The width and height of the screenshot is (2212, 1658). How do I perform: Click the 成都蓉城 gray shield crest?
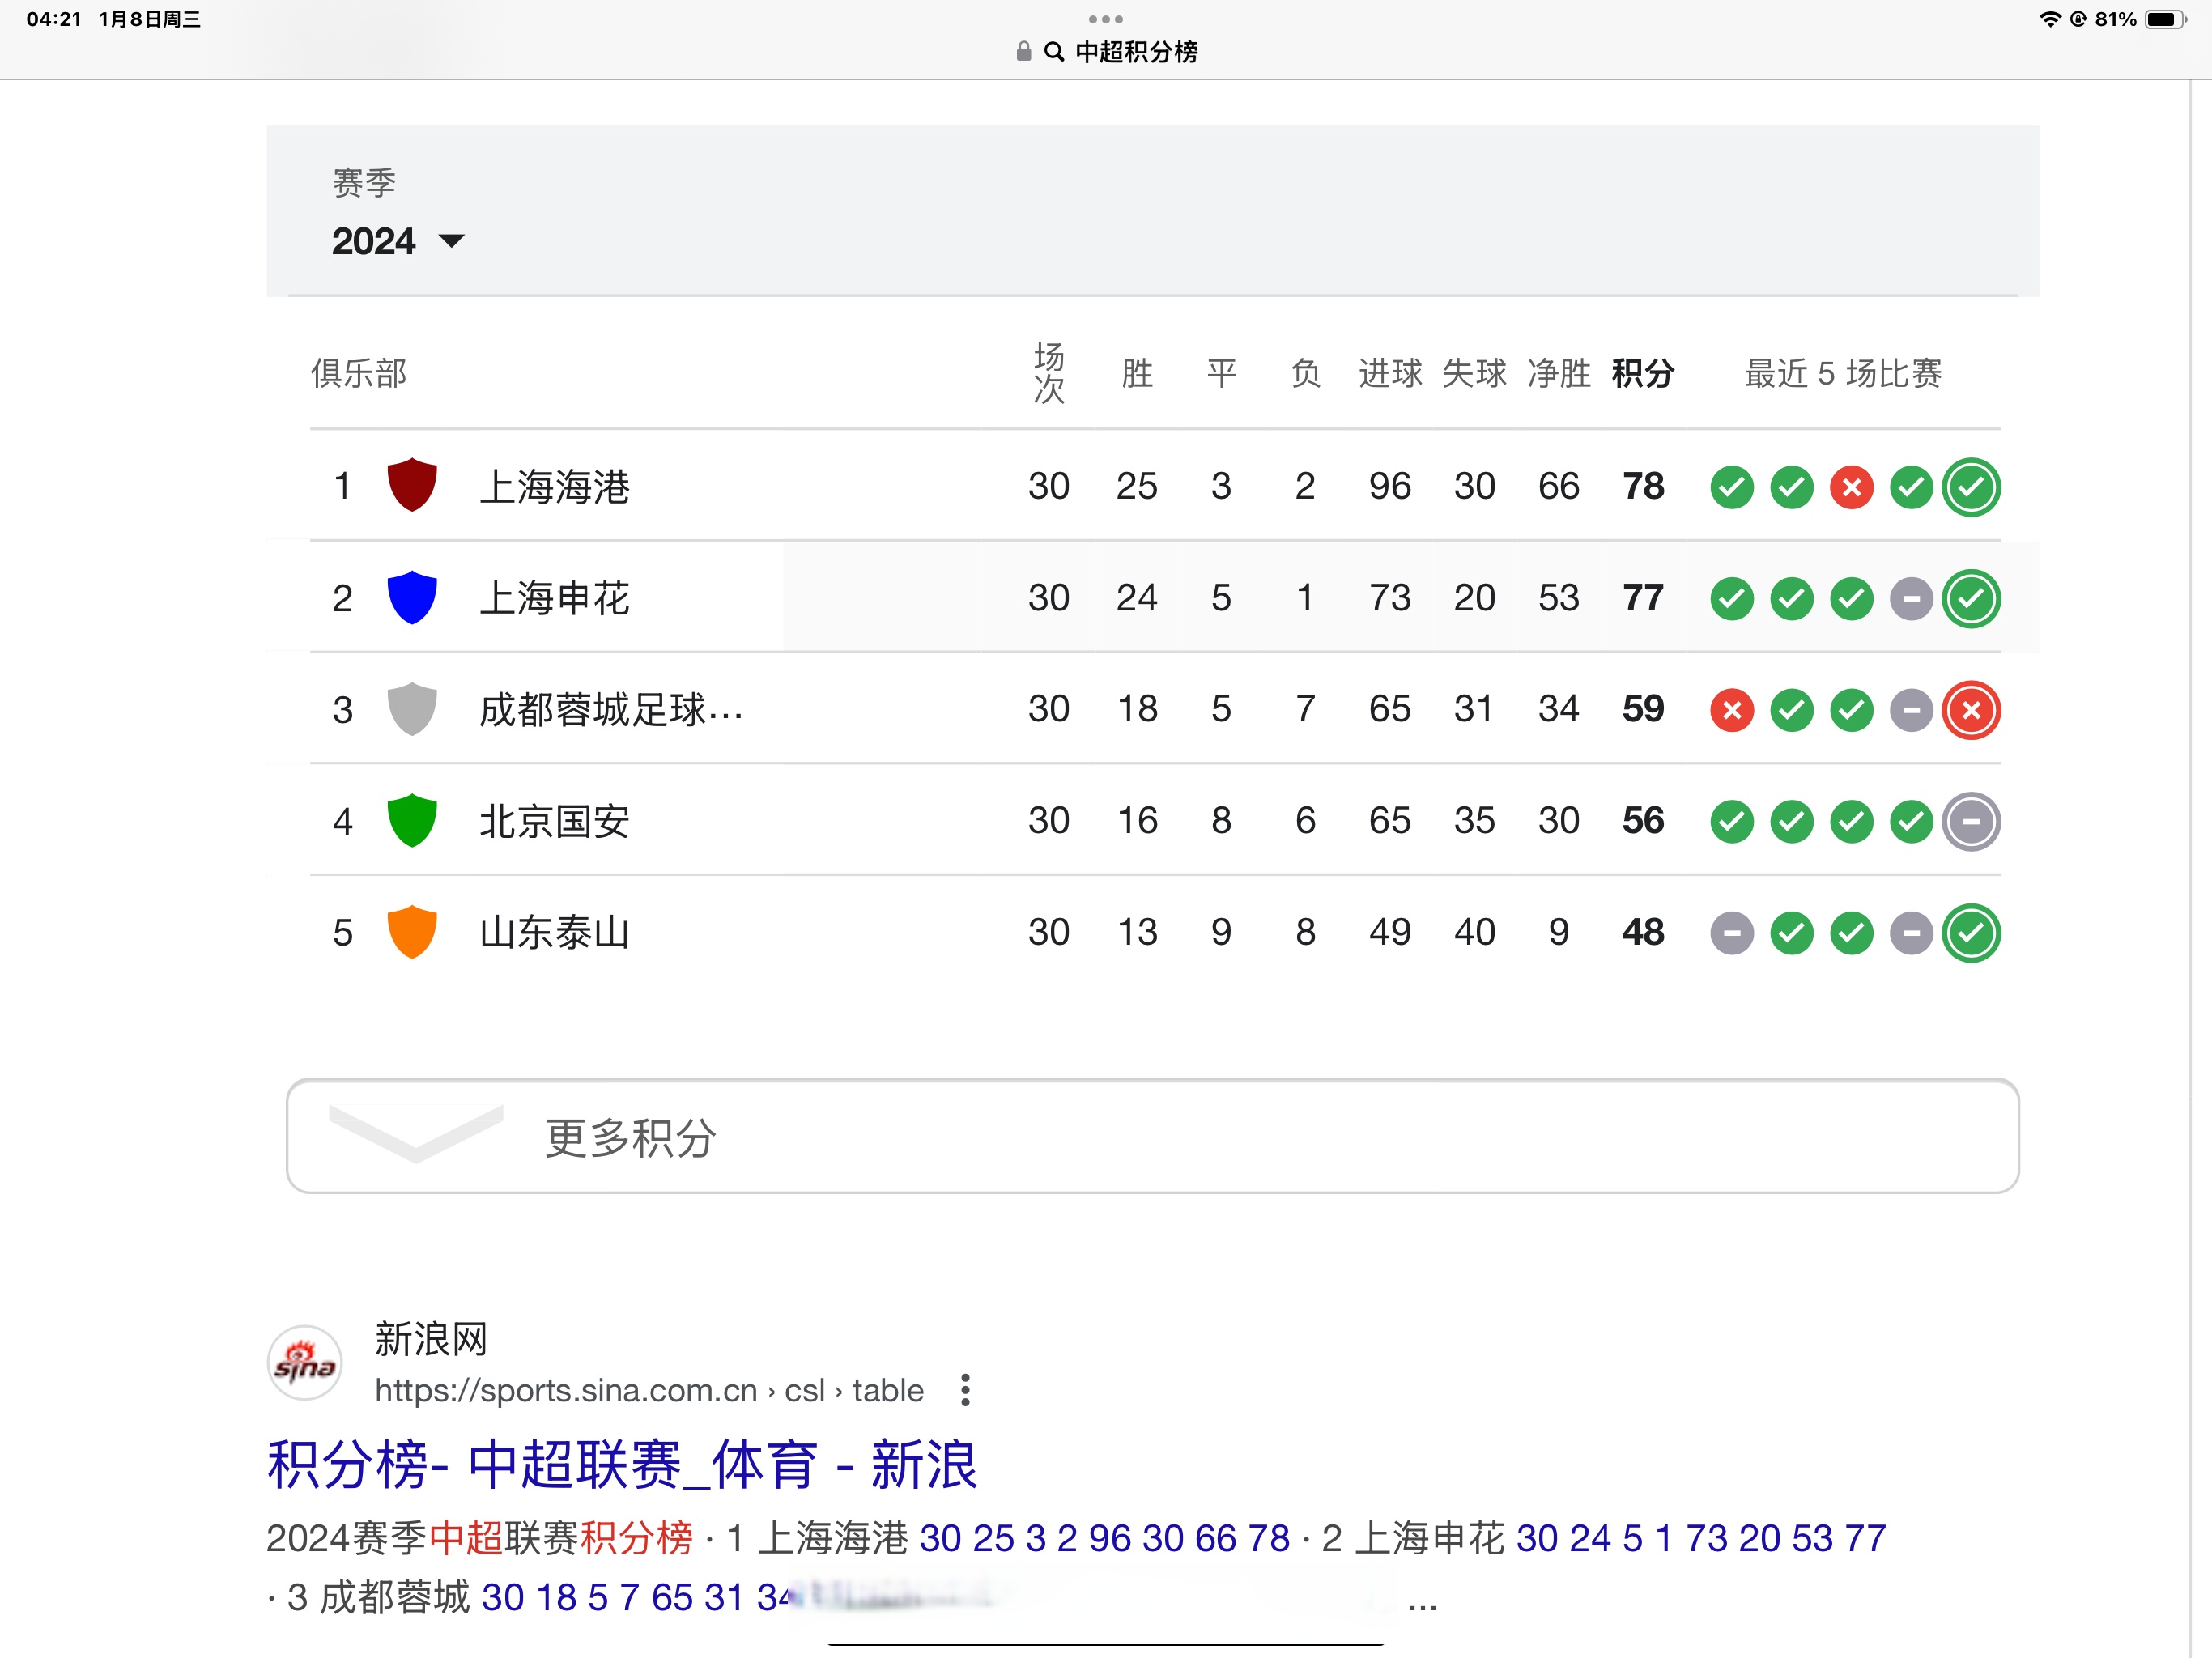(x=412, y=709)
